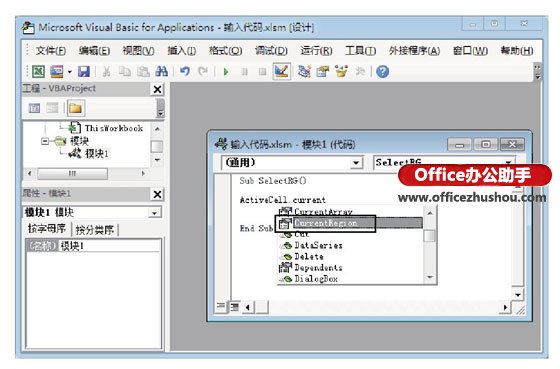
Task: Select 模块1 in the project tree
Action: coord(96,154)
